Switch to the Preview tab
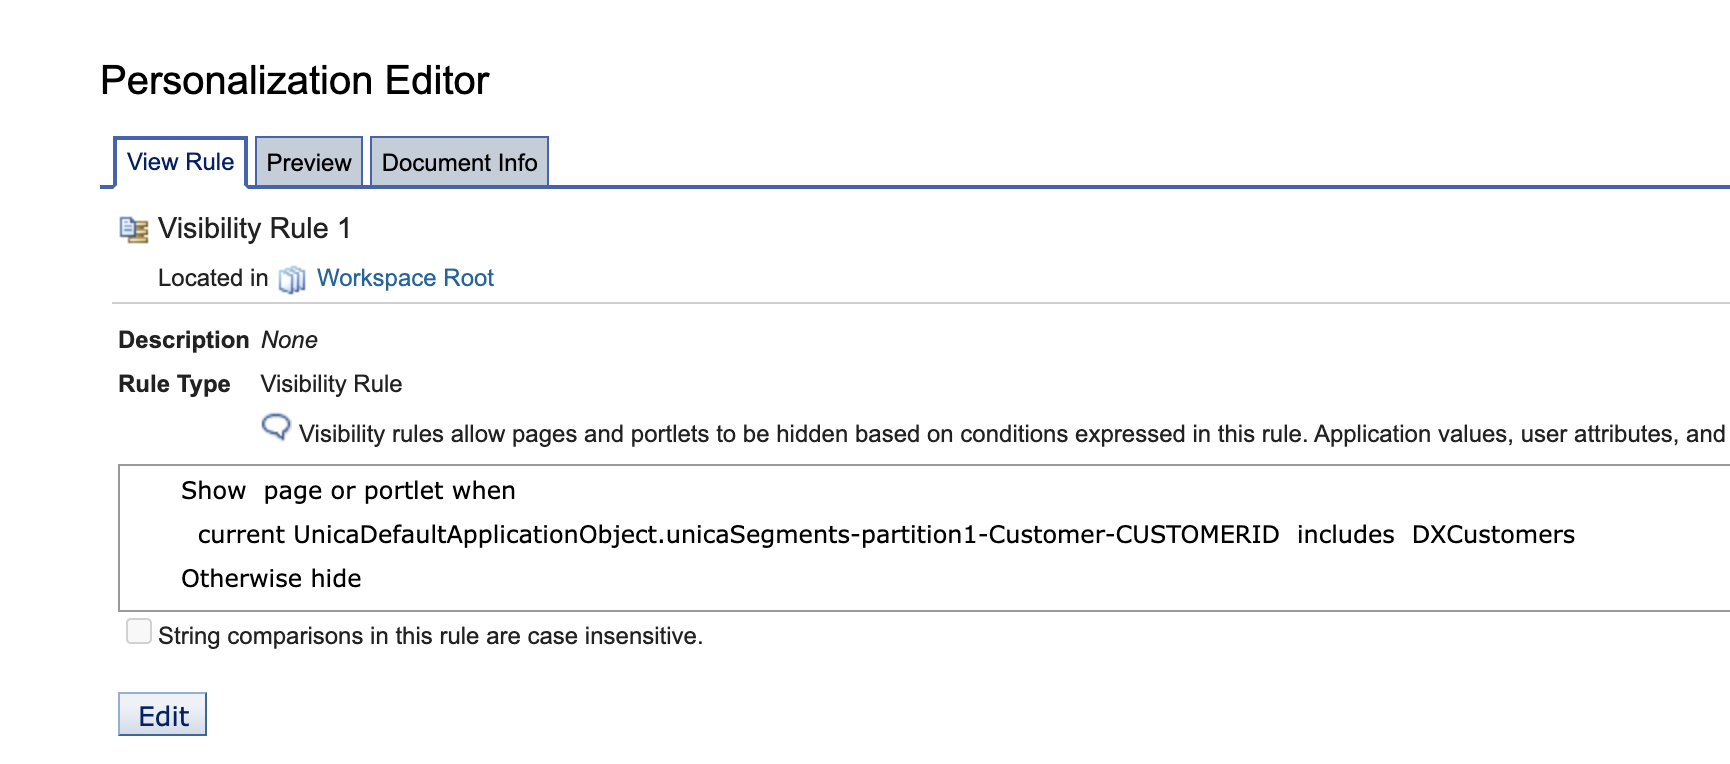The width and height of the screenshot is (1730, 764). tap(309, 163)
